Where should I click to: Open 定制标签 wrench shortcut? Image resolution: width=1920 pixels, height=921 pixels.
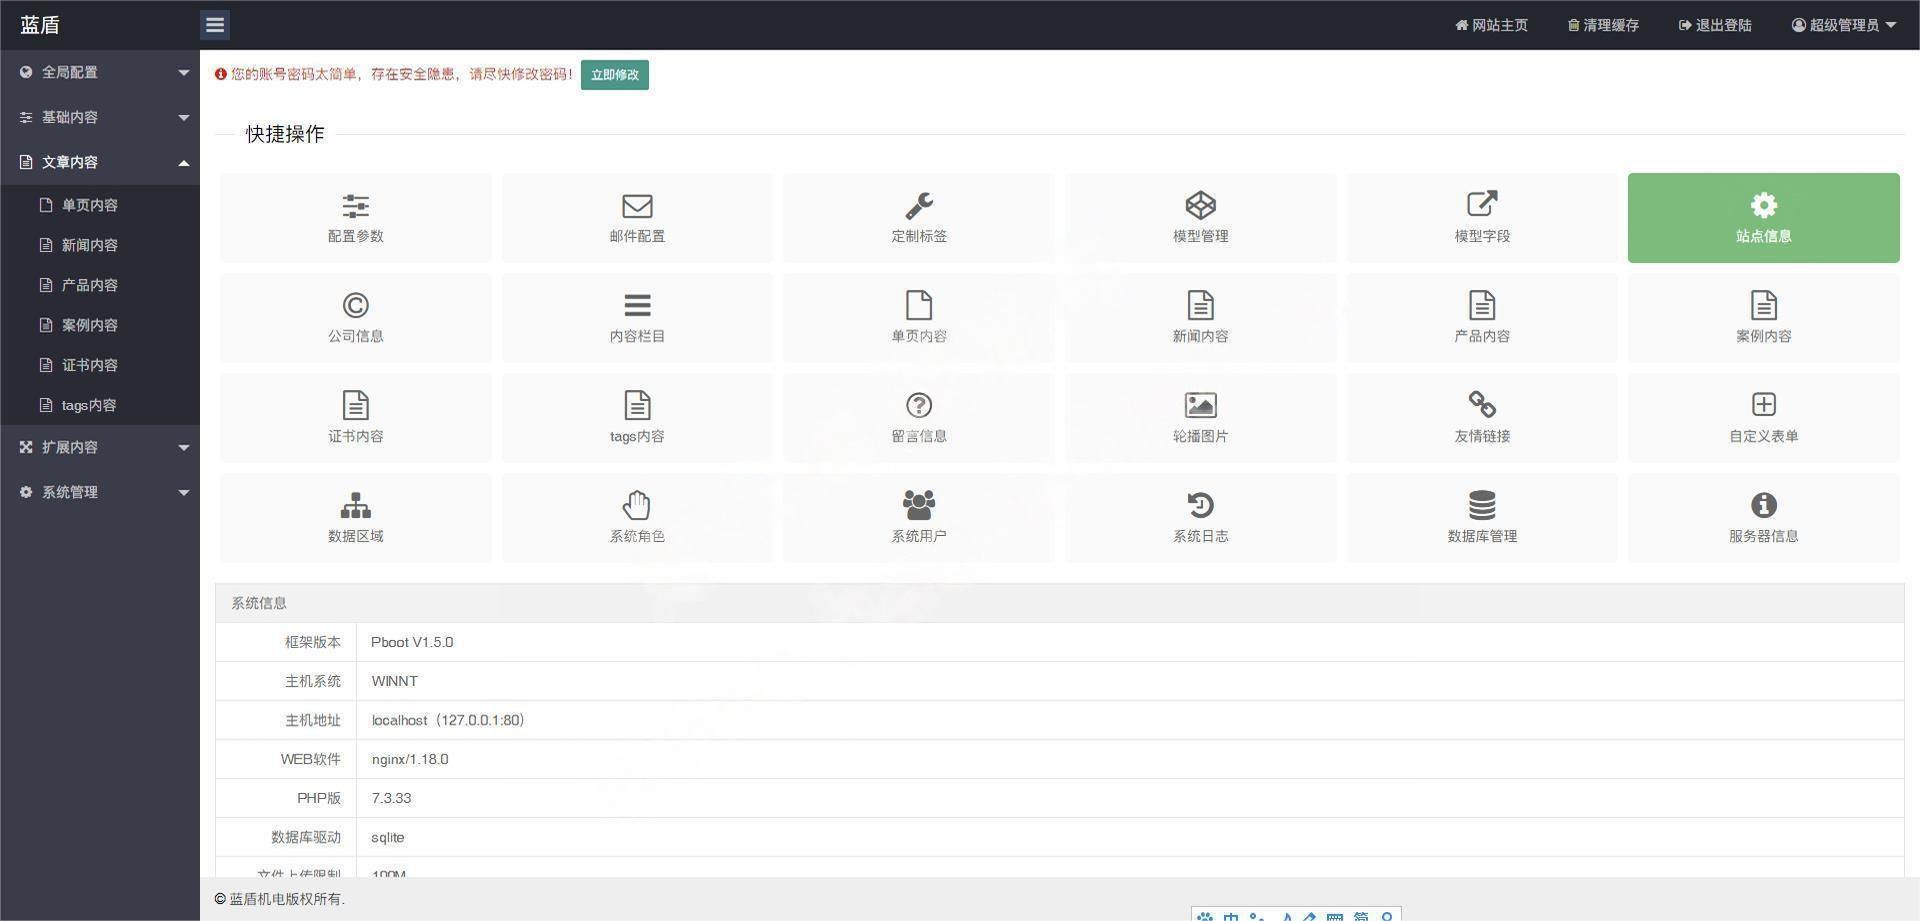[919, 218]
